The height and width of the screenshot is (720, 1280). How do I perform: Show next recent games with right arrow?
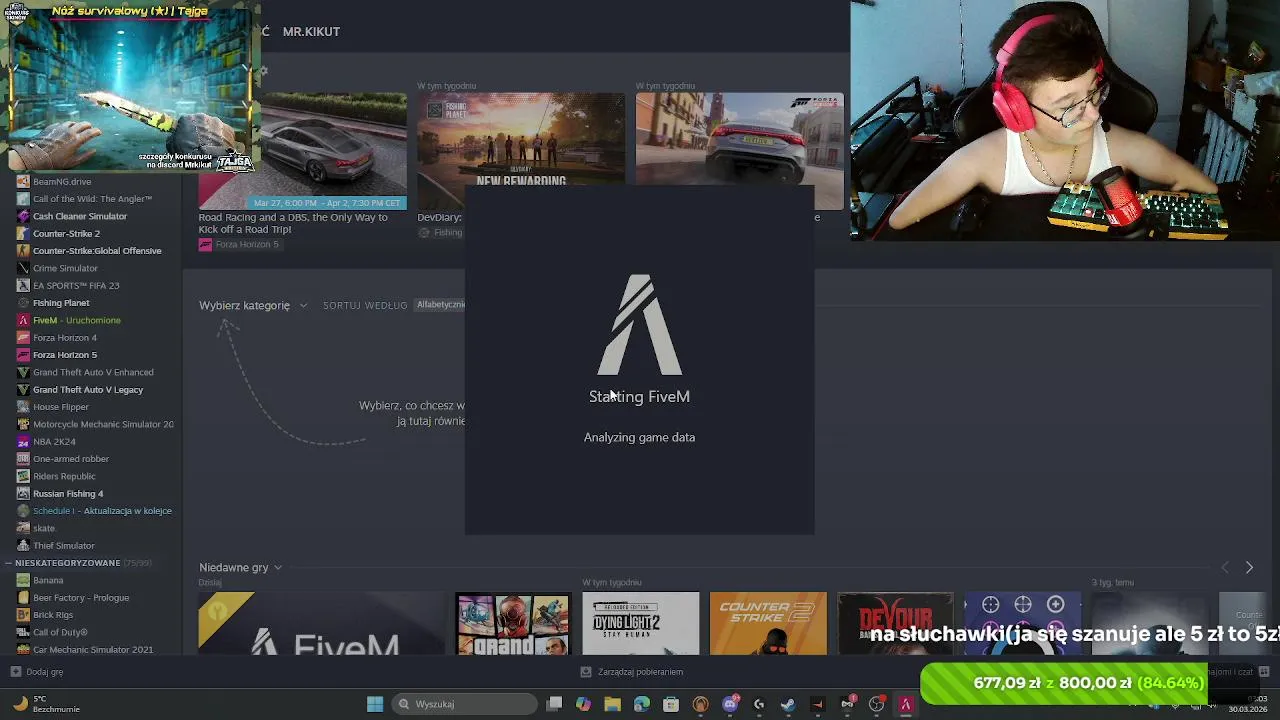[x=1249, y=567]
